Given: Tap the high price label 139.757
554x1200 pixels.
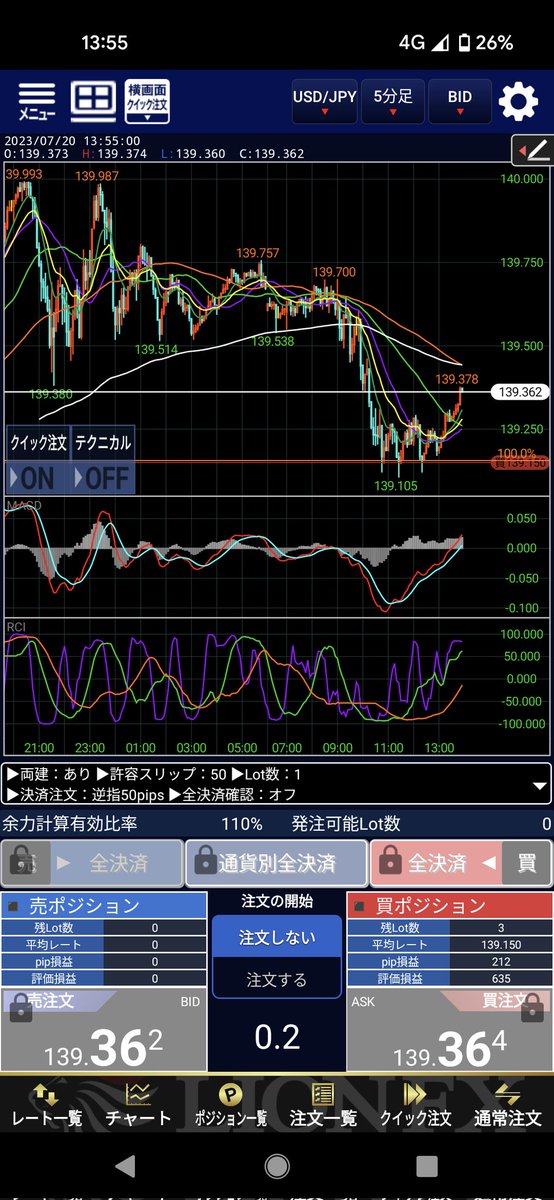Looking at the screenshot, I should [258, 253].
